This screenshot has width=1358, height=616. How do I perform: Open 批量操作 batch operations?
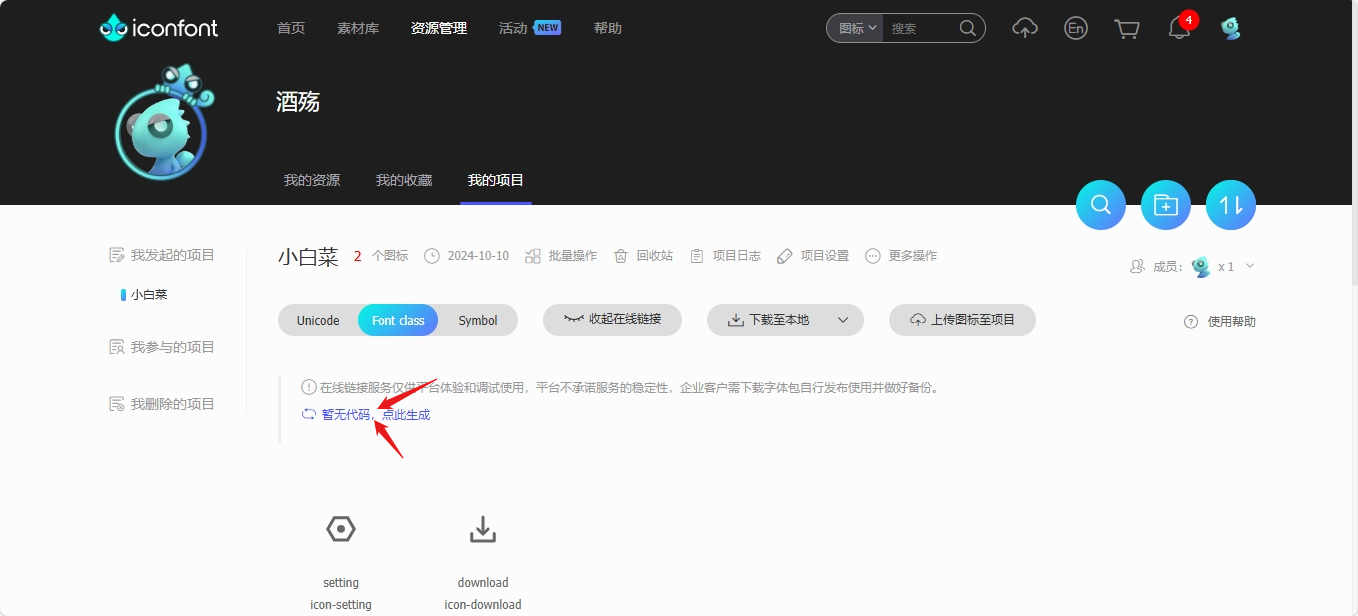click(568, 255)
